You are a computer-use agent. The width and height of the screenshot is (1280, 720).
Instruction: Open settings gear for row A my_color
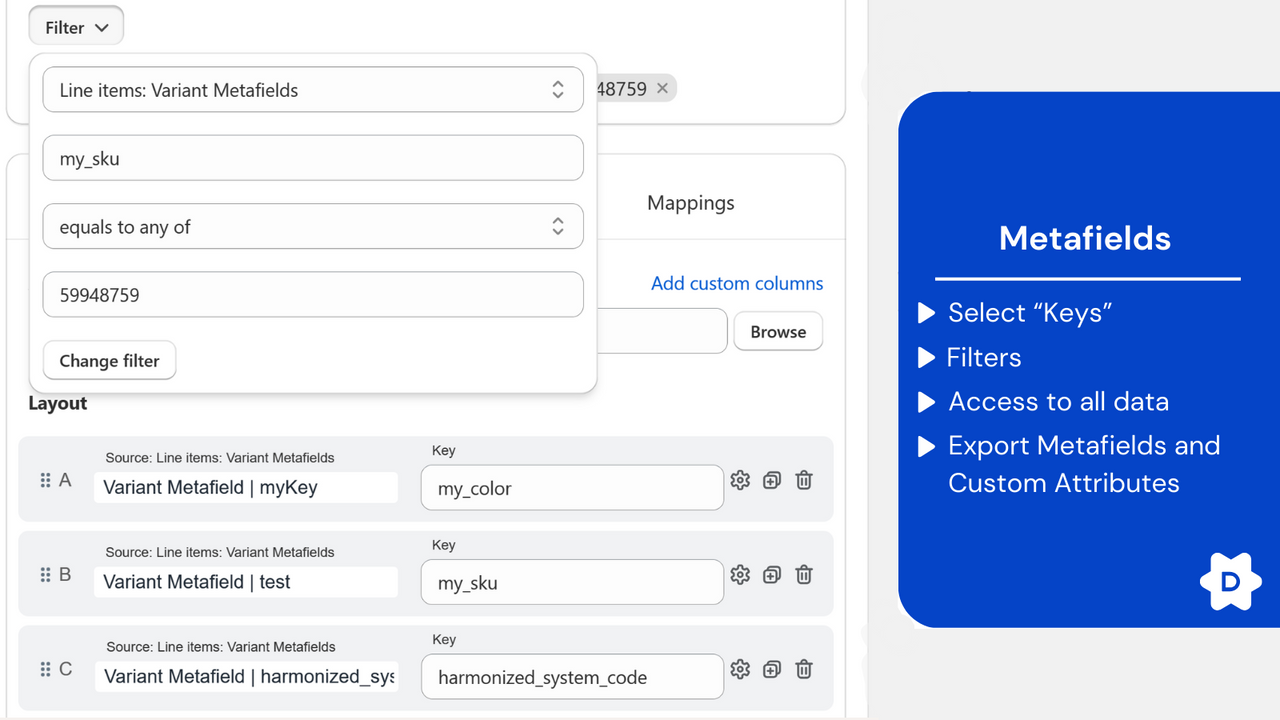coord(740,480)
